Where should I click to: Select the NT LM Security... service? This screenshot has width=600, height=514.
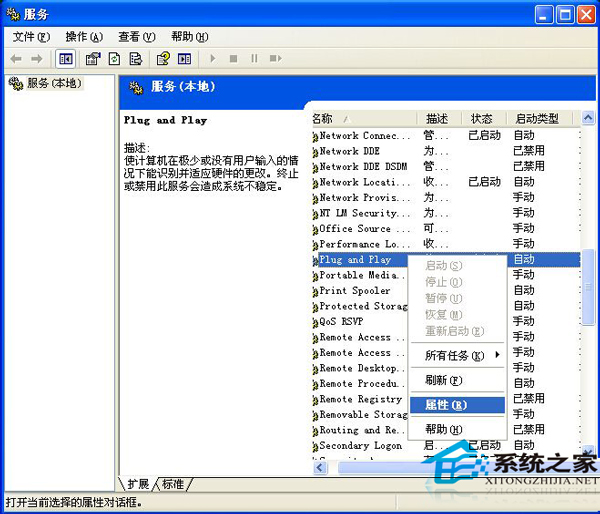[446, 213]
